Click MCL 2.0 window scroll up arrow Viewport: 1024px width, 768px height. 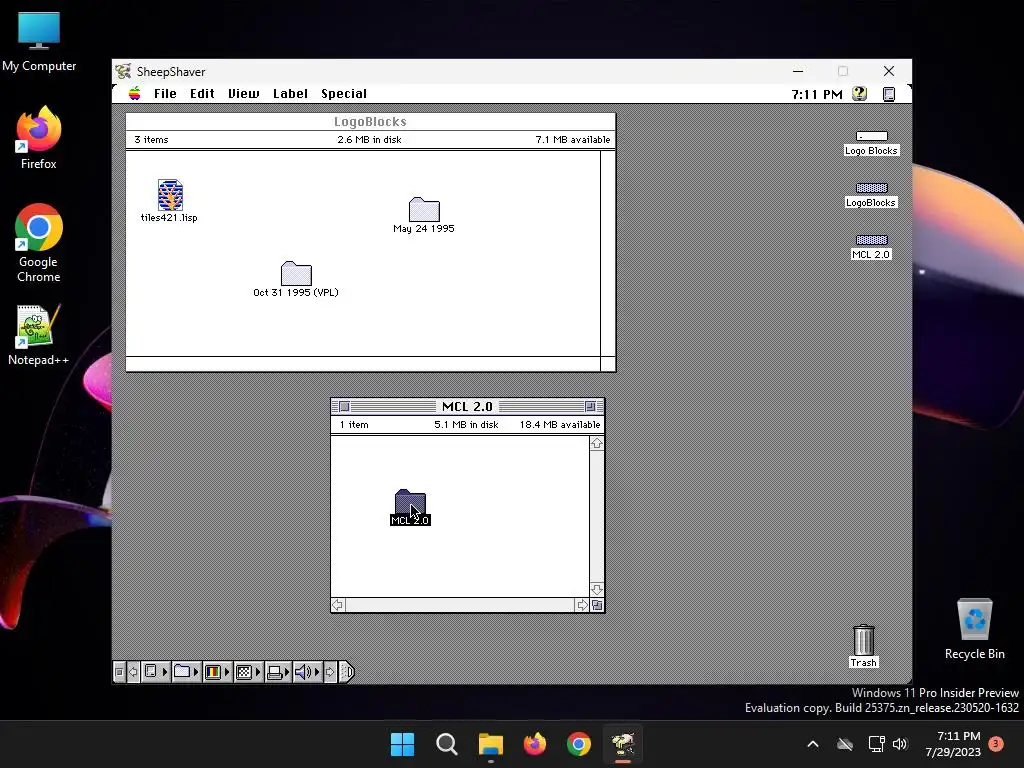(x=597, y=443)
